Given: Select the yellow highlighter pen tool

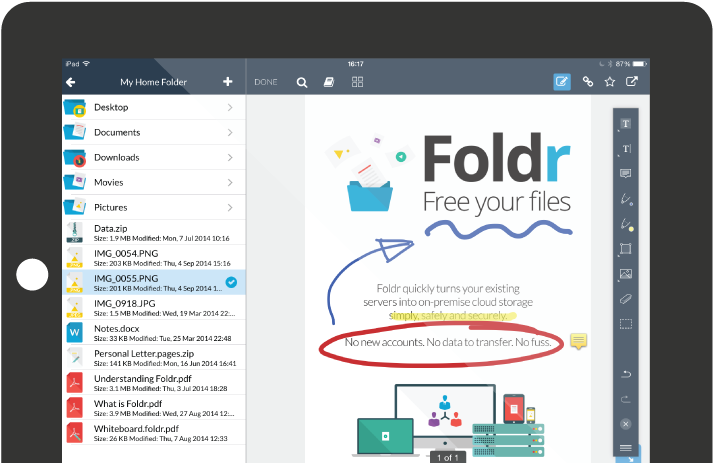Looking at the screenshot, I should [627, 223].
